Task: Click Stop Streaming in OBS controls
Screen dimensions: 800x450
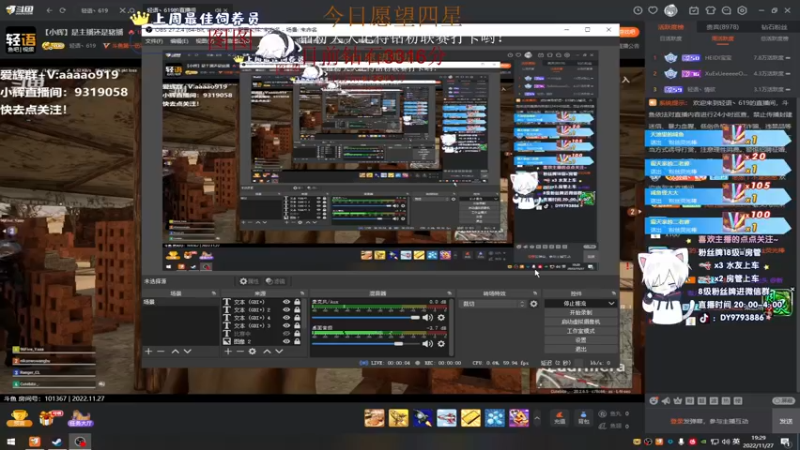Action: 574,304
